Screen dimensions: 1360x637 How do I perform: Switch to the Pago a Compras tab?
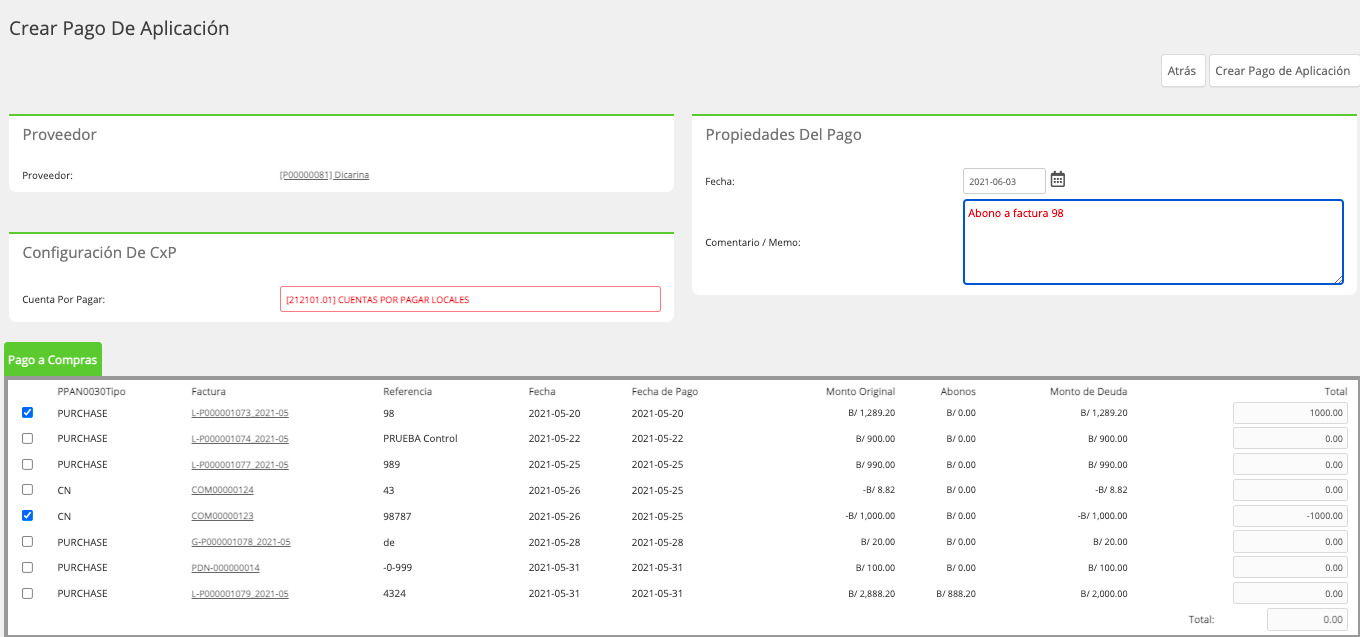[52, 359]
